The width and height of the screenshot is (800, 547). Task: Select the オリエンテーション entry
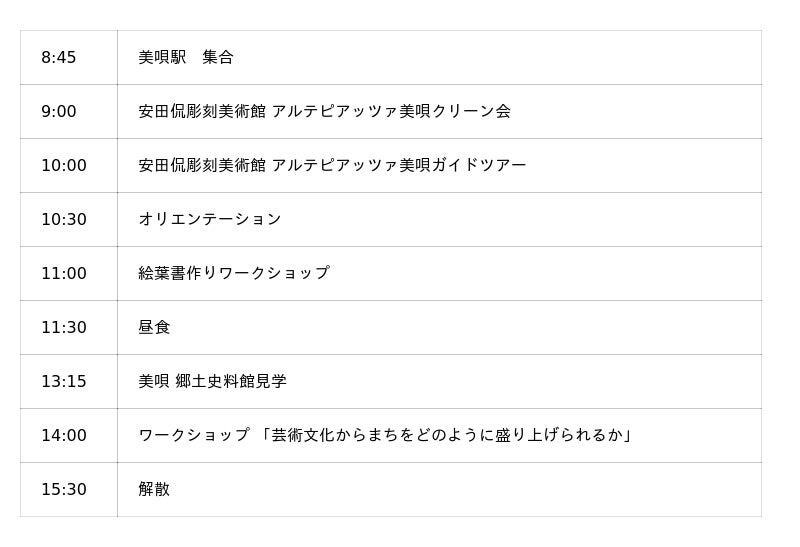point(210,219)
